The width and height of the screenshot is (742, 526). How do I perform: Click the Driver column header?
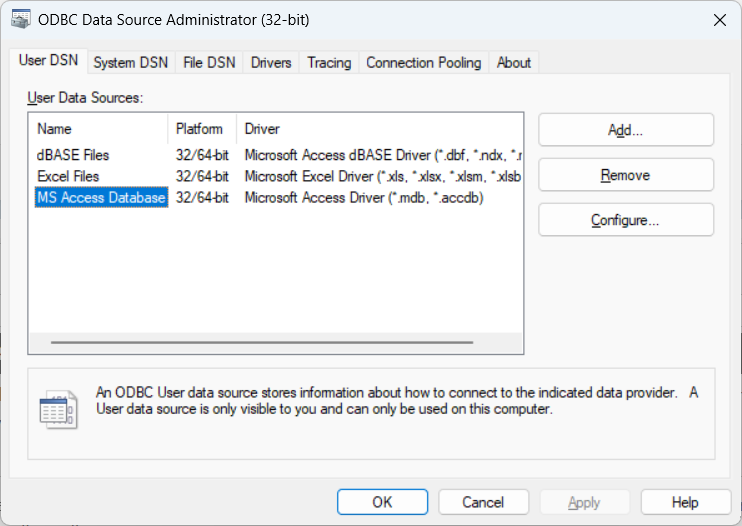click(380, 129)
